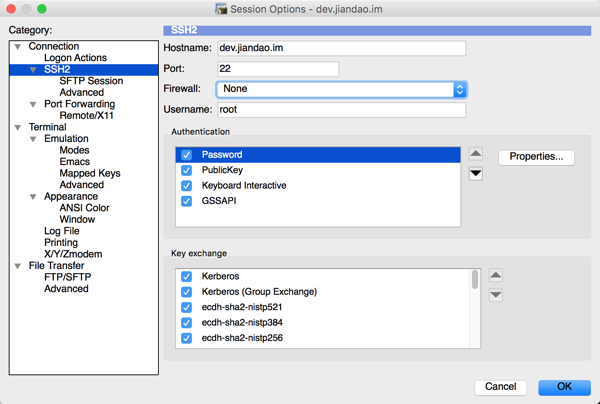
Task: Click the Hostname input field
Action: (x=341, y=48)
